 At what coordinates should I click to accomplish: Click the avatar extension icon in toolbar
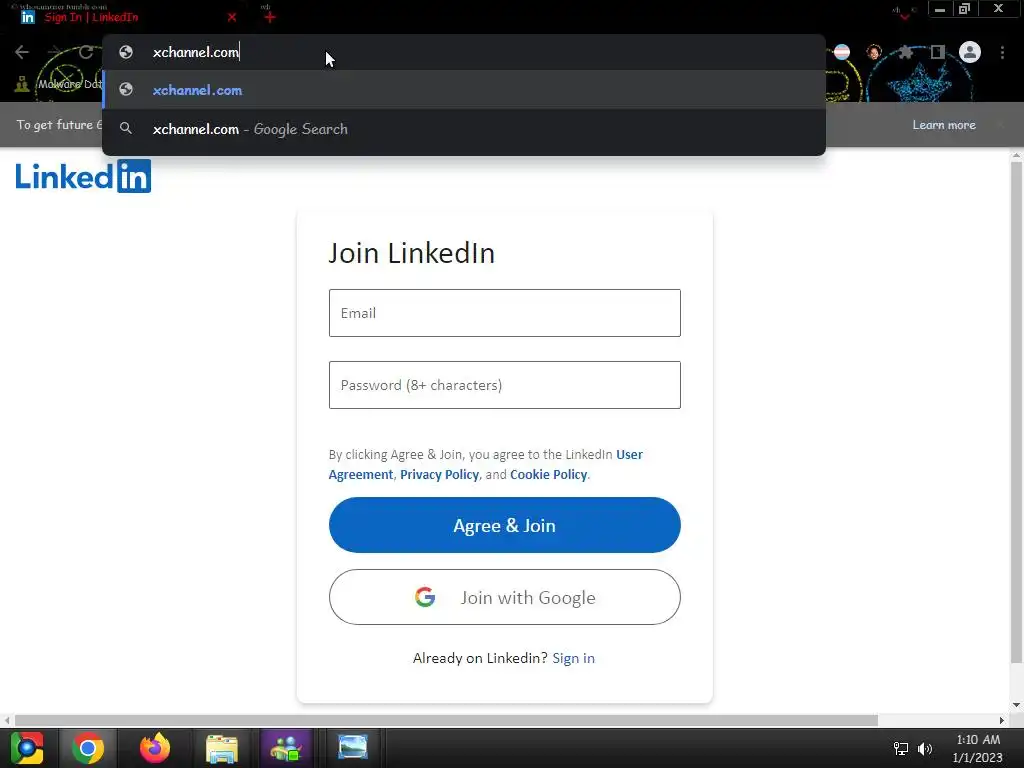coord(874,52)
